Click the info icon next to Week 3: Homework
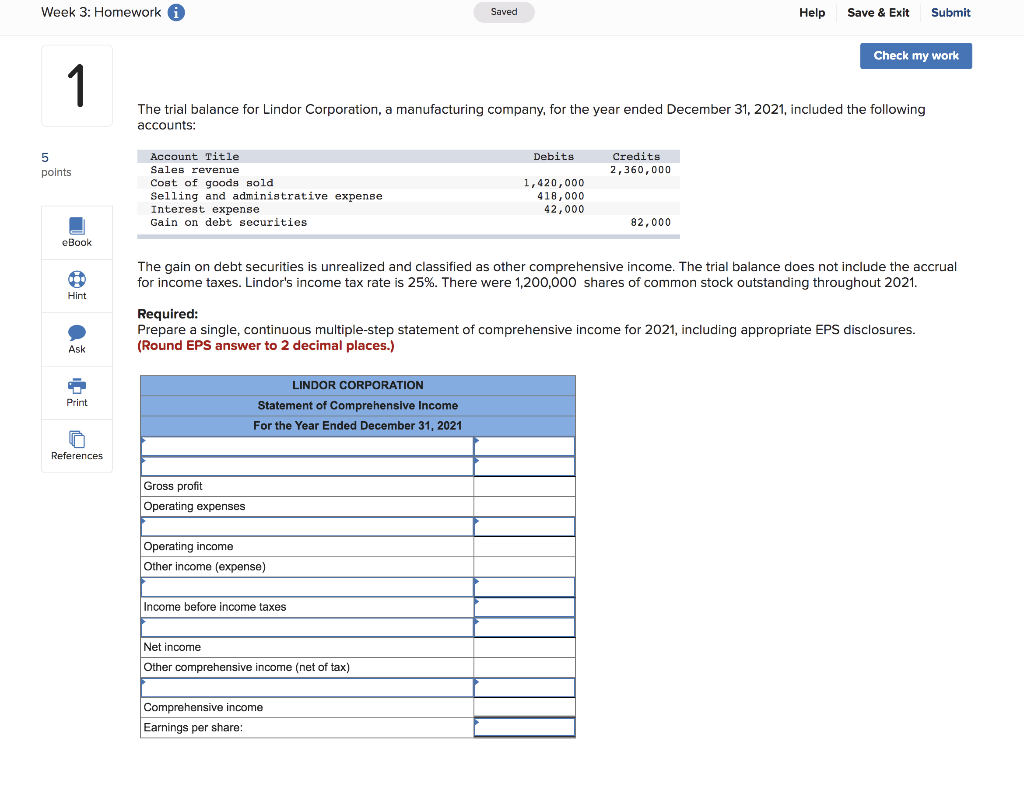Screen dimensions: 1024x811 (175, 12)
